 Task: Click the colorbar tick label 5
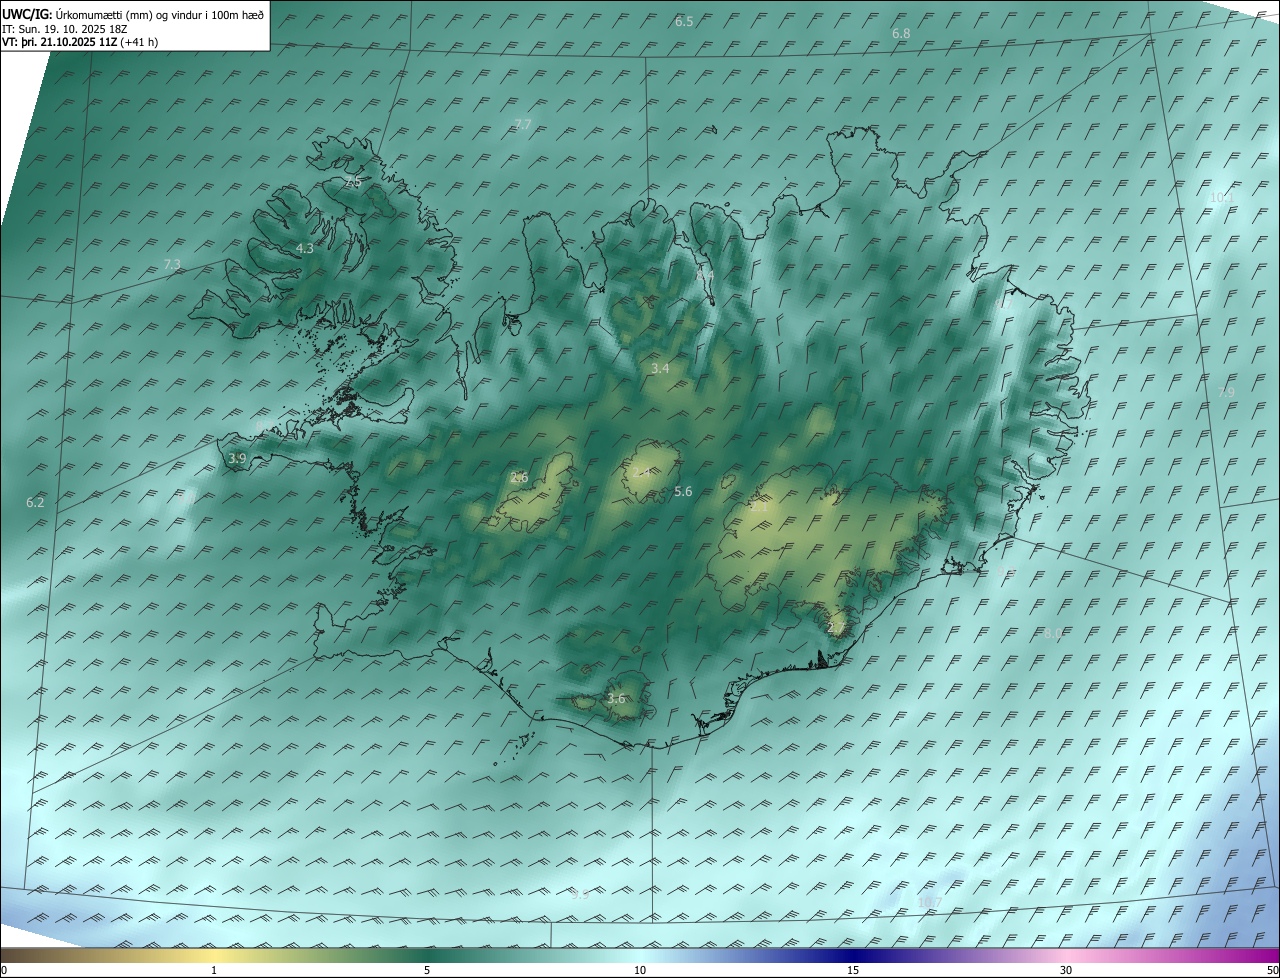click(x=427, y=970)
